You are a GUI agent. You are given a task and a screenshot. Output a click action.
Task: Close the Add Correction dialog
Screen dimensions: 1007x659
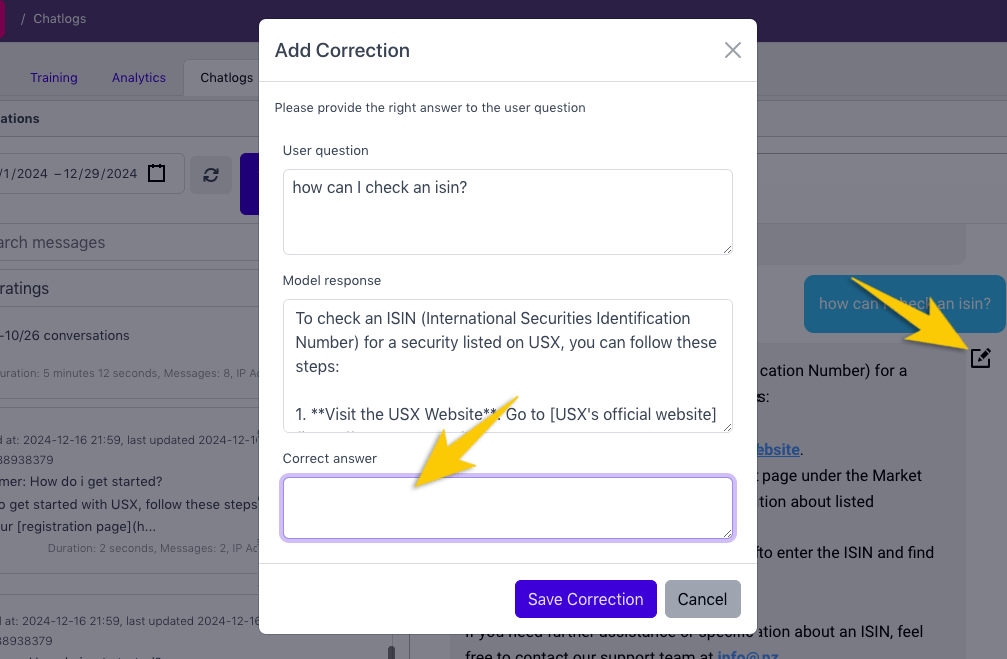(x=733, y=50)
